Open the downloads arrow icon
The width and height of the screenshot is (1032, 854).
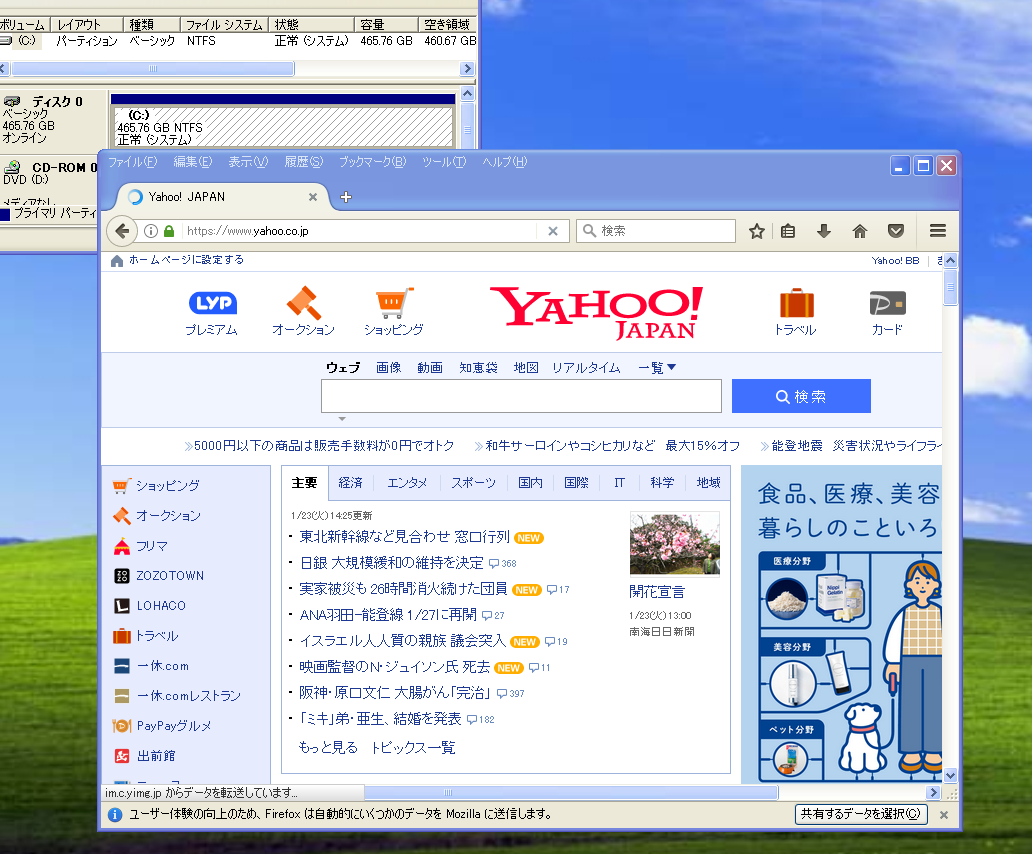(823, 231)
